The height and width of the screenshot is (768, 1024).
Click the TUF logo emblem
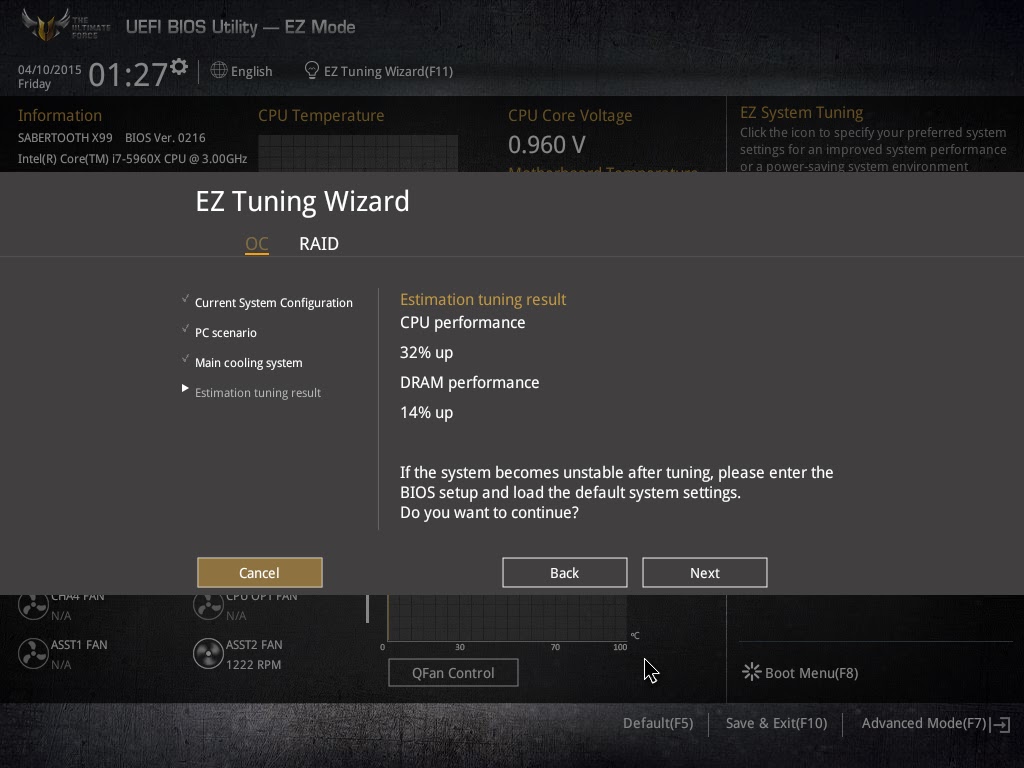coord(46,25)
